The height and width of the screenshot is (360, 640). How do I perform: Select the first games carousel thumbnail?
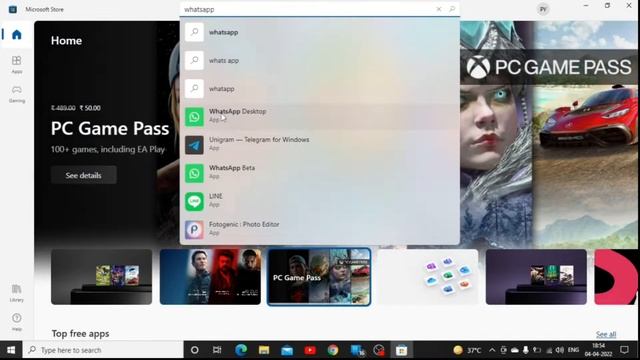point(101,277)
